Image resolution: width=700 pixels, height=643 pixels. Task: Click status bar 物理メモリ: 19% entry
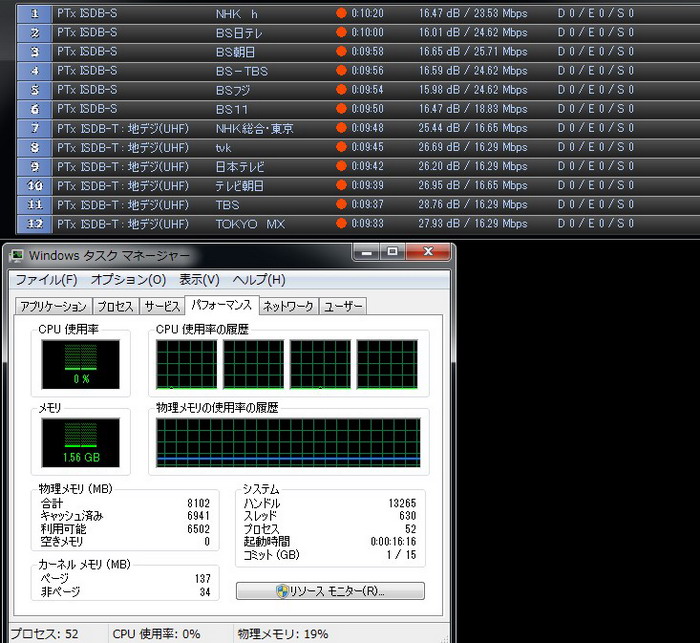[283, 634]
